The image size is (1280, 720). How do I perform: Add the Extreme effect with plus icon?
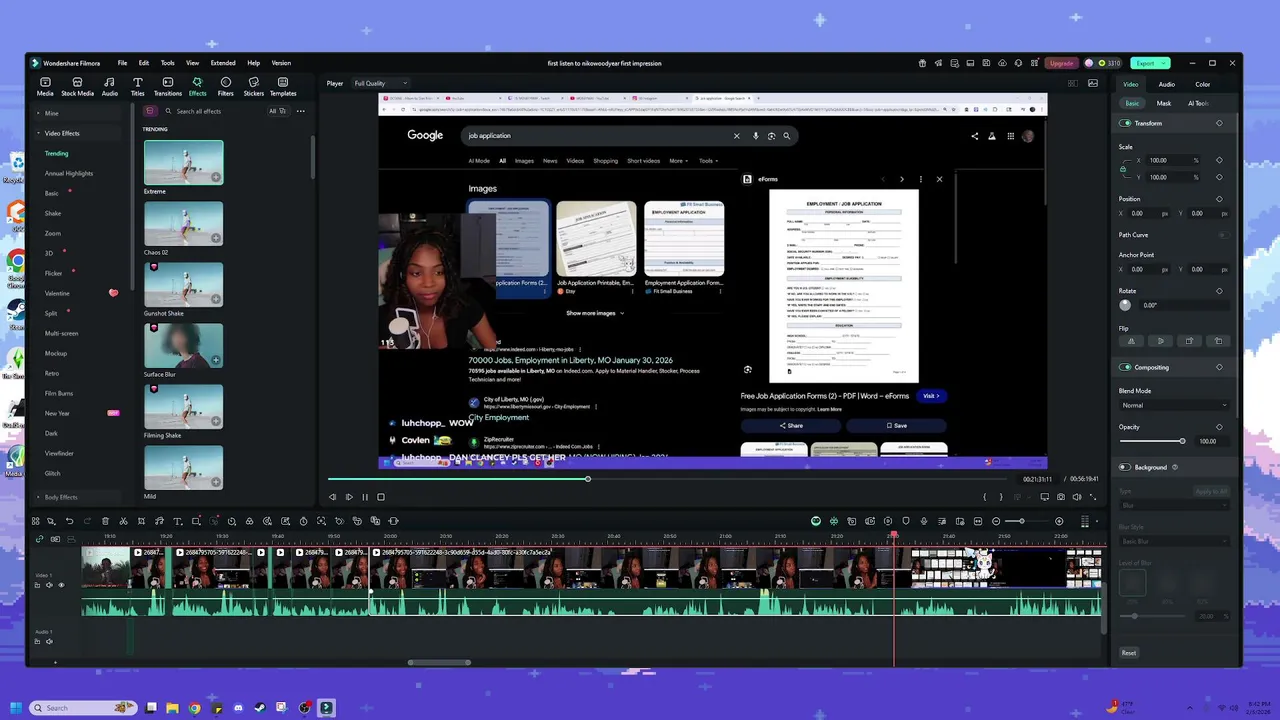[215, 178]
